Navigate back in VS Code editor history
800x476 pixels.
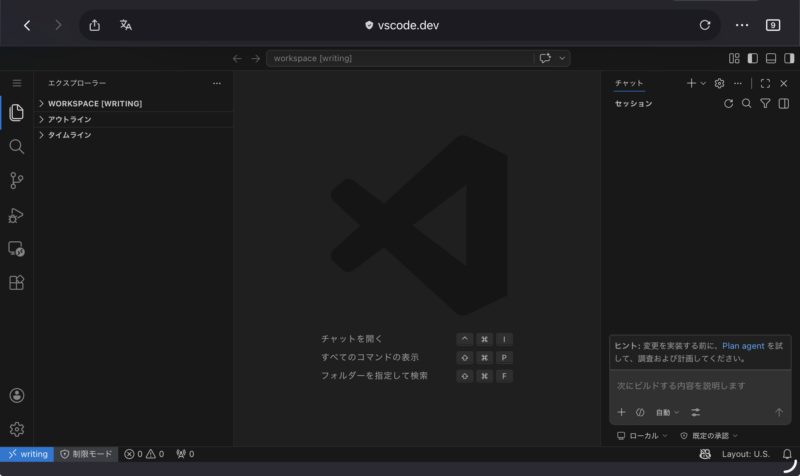237,59
